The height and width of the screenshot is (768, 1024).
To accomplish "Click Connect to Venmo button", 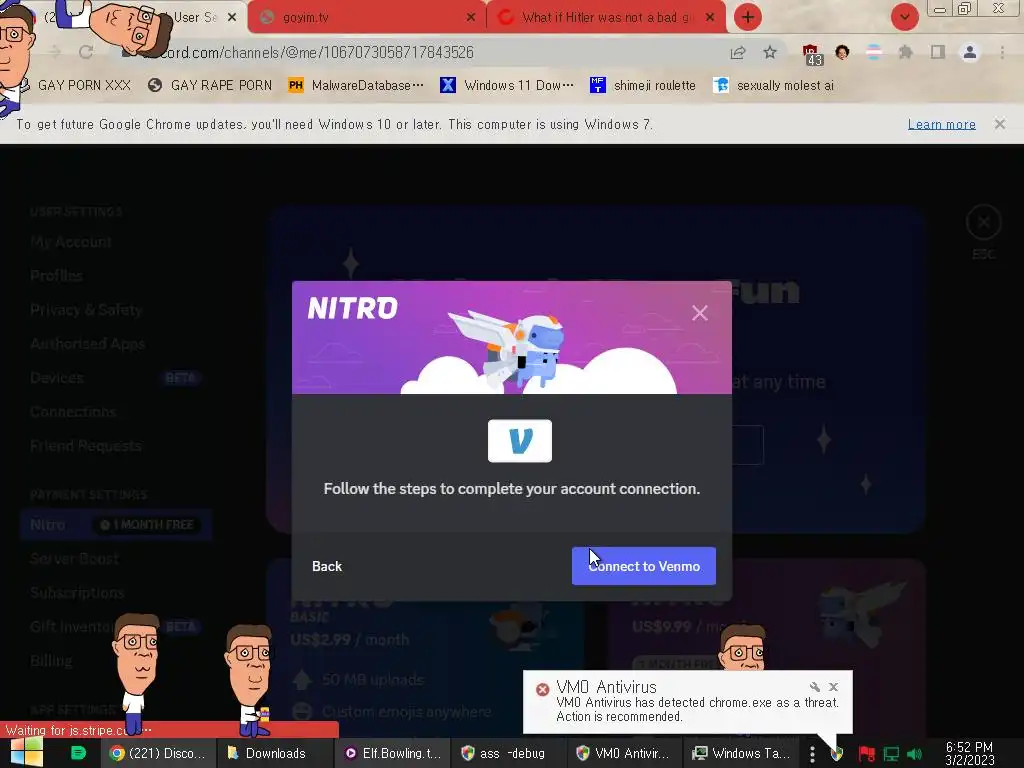I will 644,566.
